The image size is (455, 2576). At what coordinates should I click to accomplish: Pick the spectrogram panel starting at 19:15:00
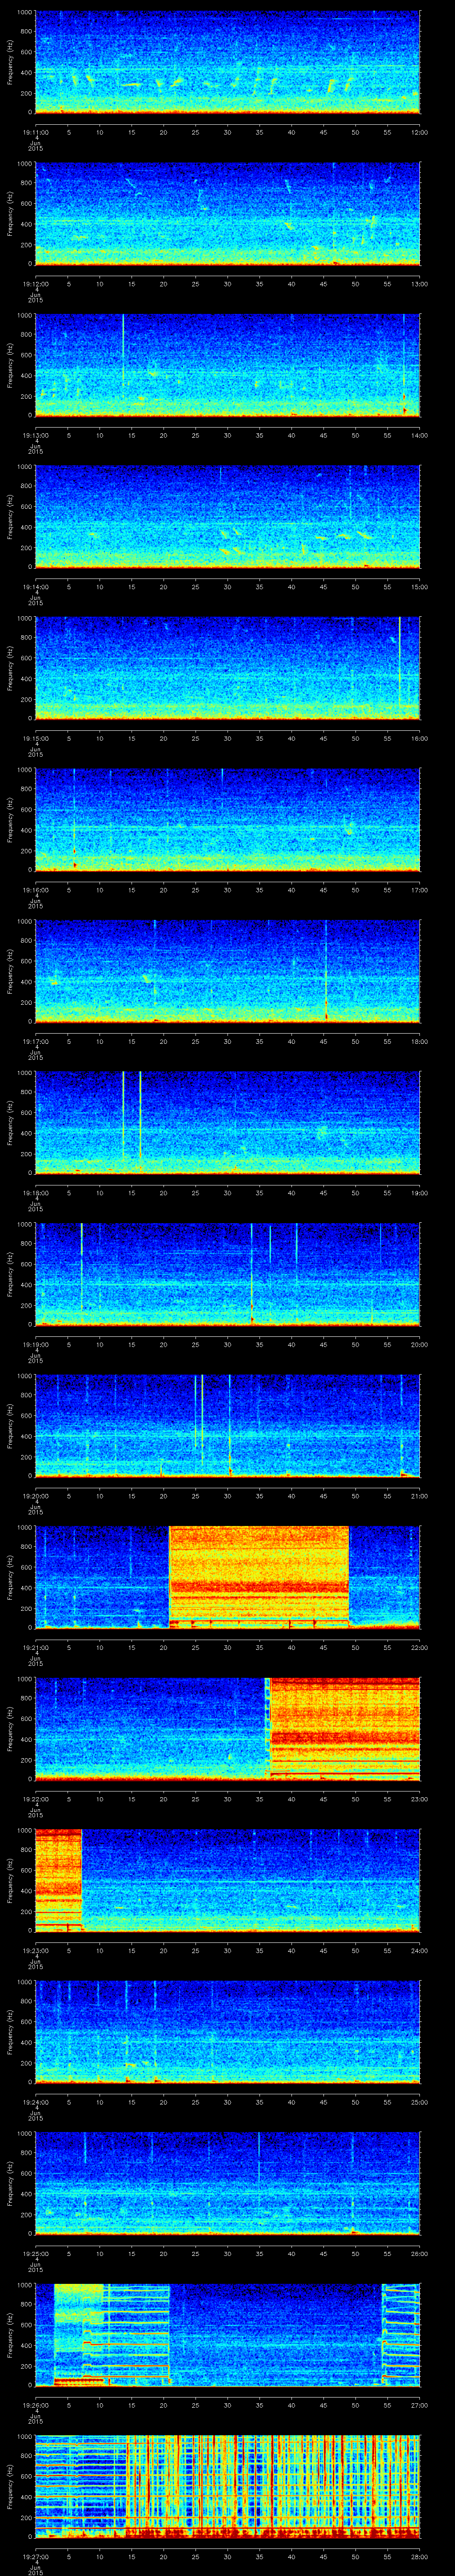(228, 668)
